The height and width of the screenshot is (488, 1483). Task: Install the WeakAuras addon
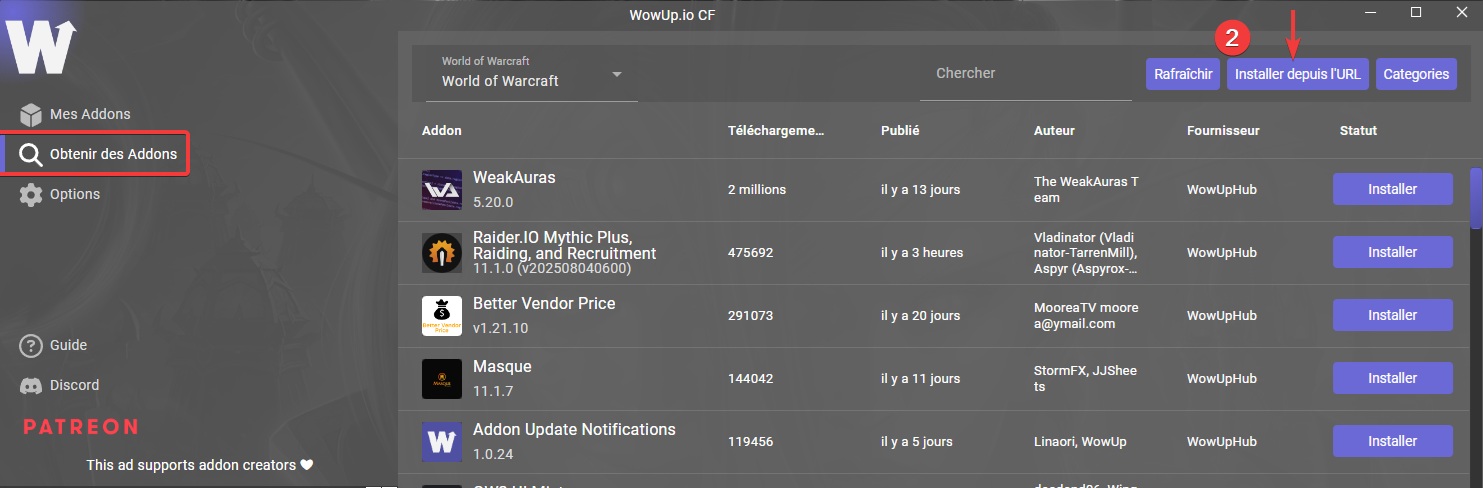(x=1392, y=189)
